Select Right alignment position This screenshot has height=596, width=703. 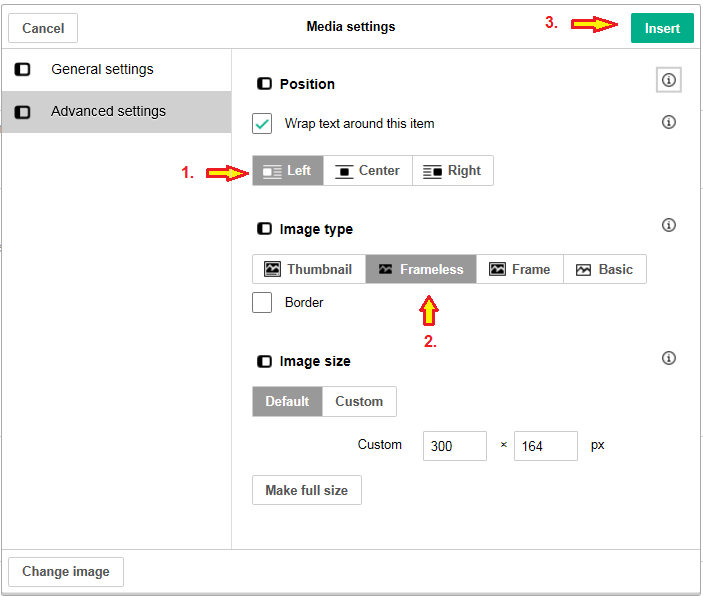pos(452,171)
